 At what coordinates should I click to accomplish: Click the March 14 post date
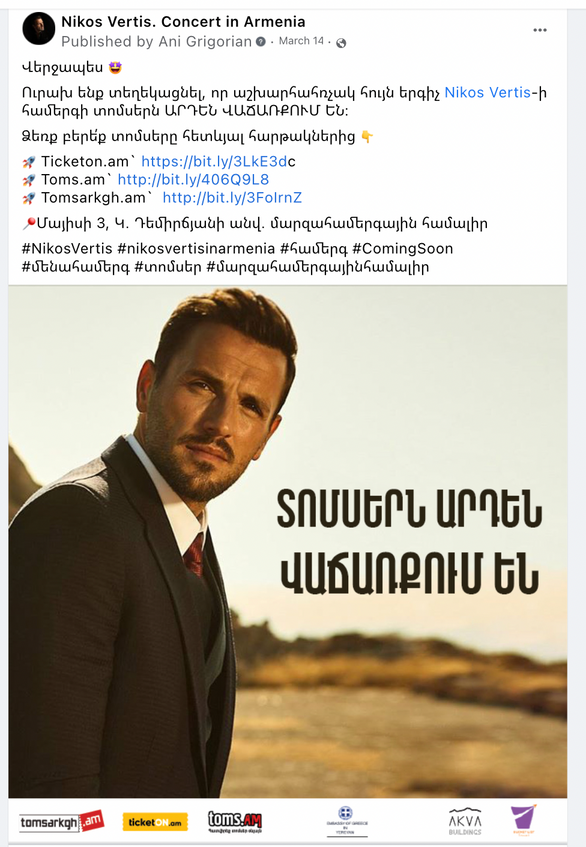301,41
